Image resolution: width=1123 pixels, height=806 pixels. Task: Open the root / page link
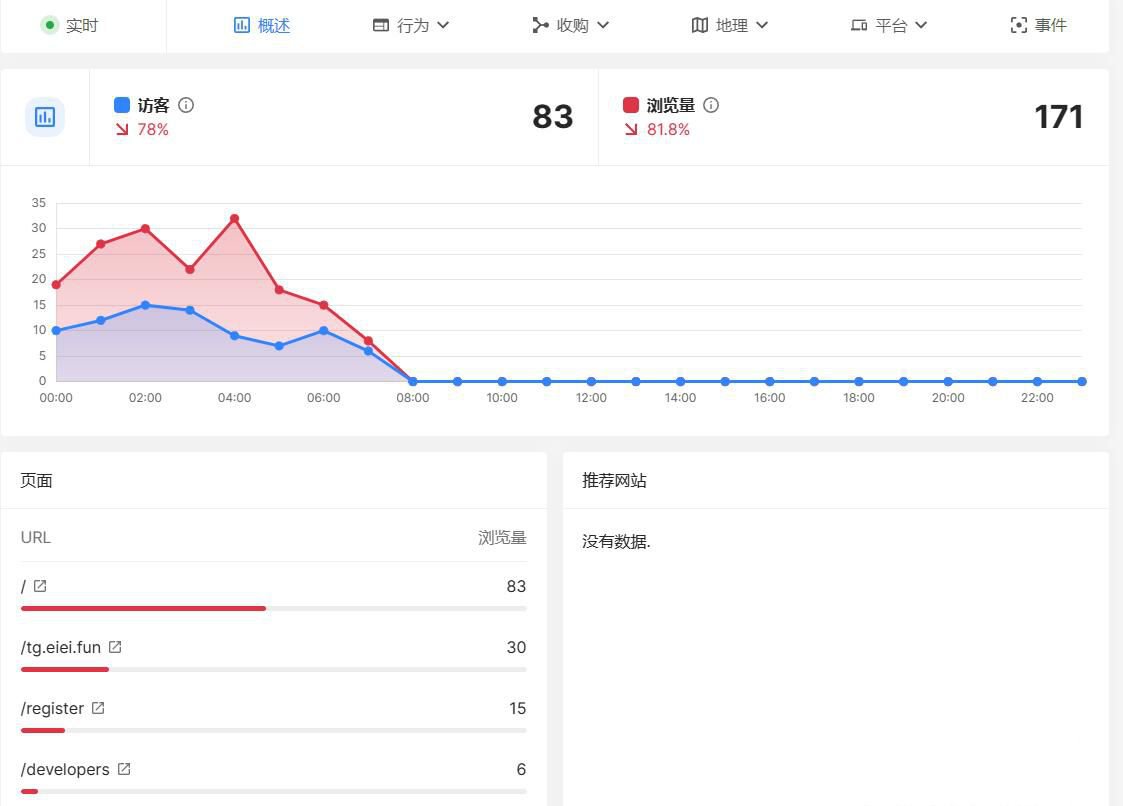pos(22,586)
